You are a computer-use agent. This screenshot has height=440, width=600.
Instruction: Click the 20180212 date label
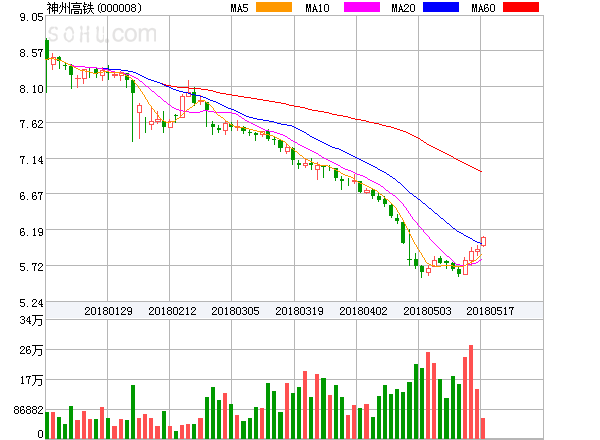[x=172, y=311]
